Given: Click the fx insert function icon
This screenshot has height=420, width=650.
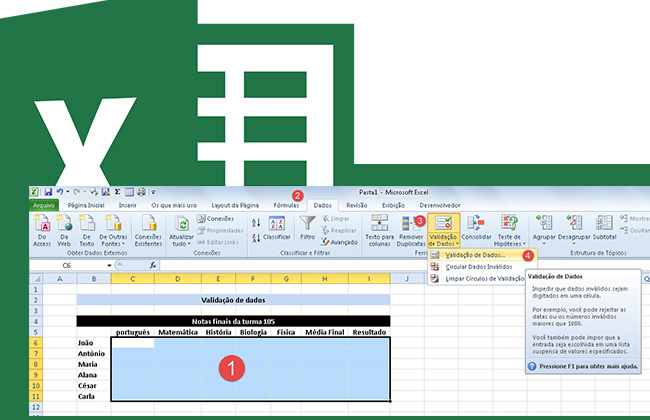Looking at the screenshot, I should point(153,265).
